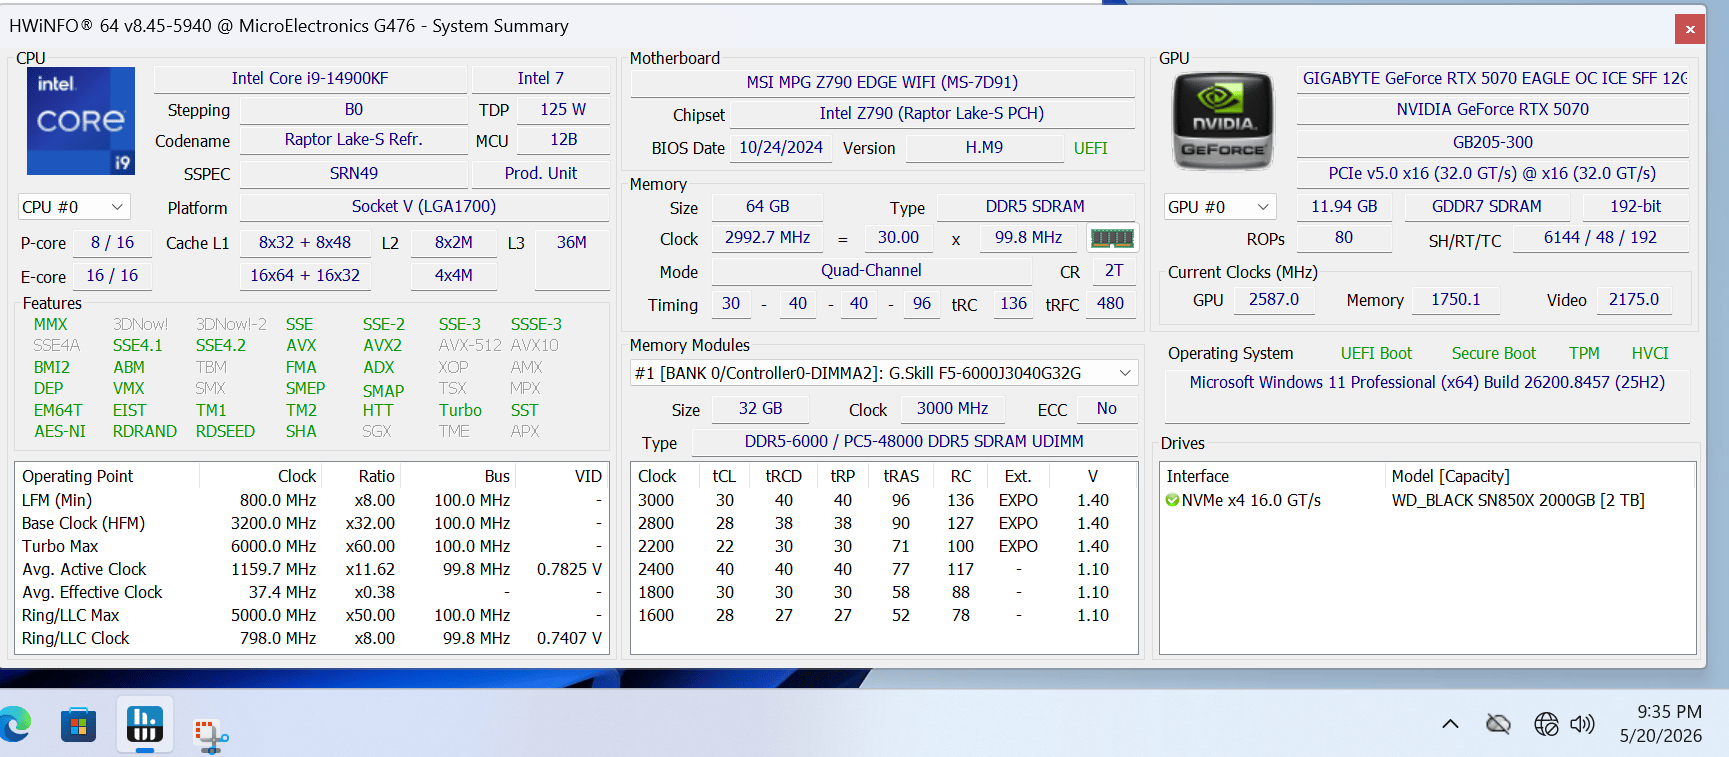Click the GPU memory clock 1750.1 value

[x=1455, y=300]
